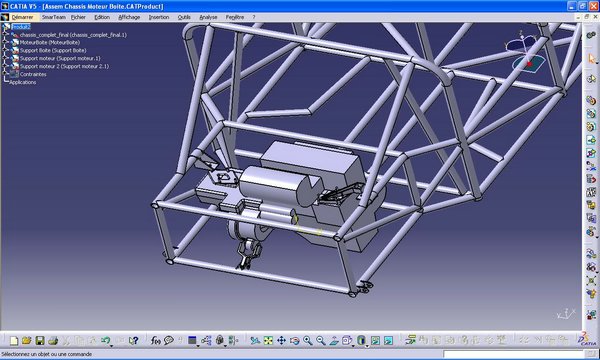Expand the MoteurBoite tree node
Screen dimensions: 600x360
[x=5, y=42]
